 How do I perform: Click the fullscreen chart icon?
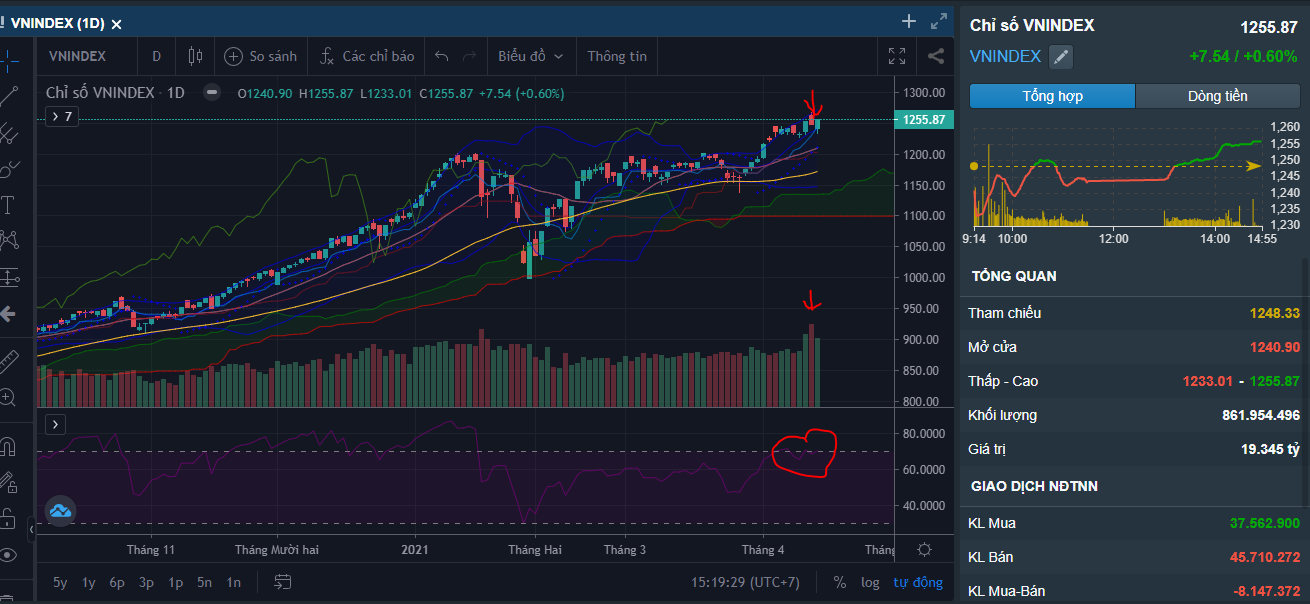tap(897, 56)
